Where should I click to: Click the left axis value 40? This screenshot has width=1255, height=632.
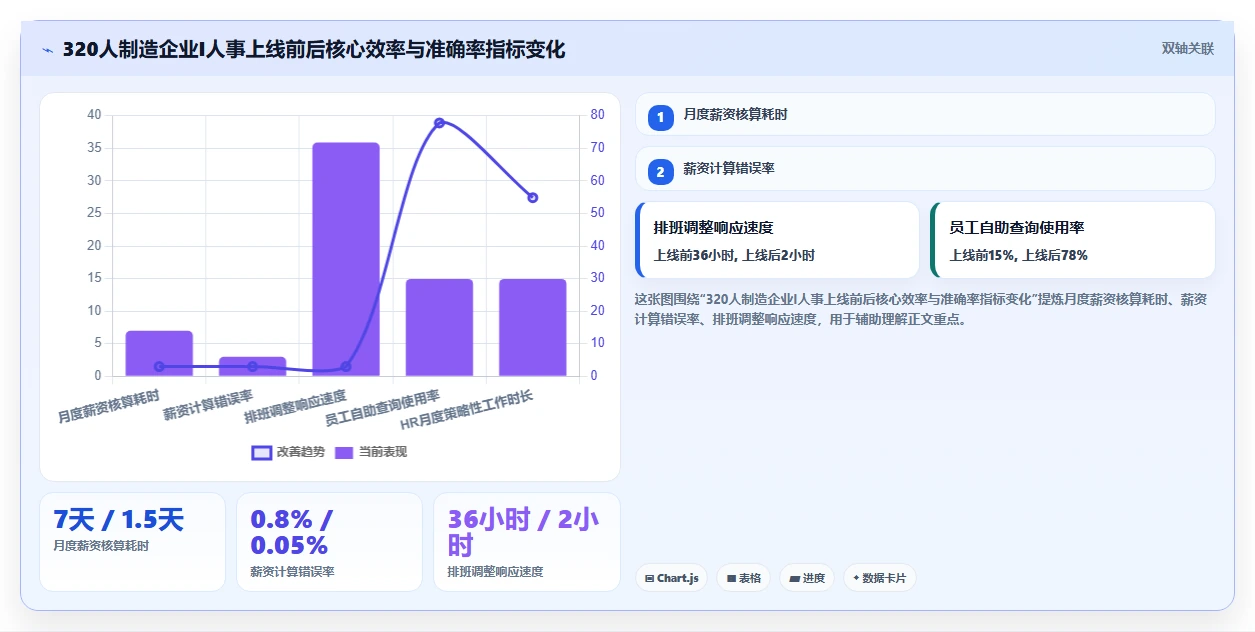point(94,115)
